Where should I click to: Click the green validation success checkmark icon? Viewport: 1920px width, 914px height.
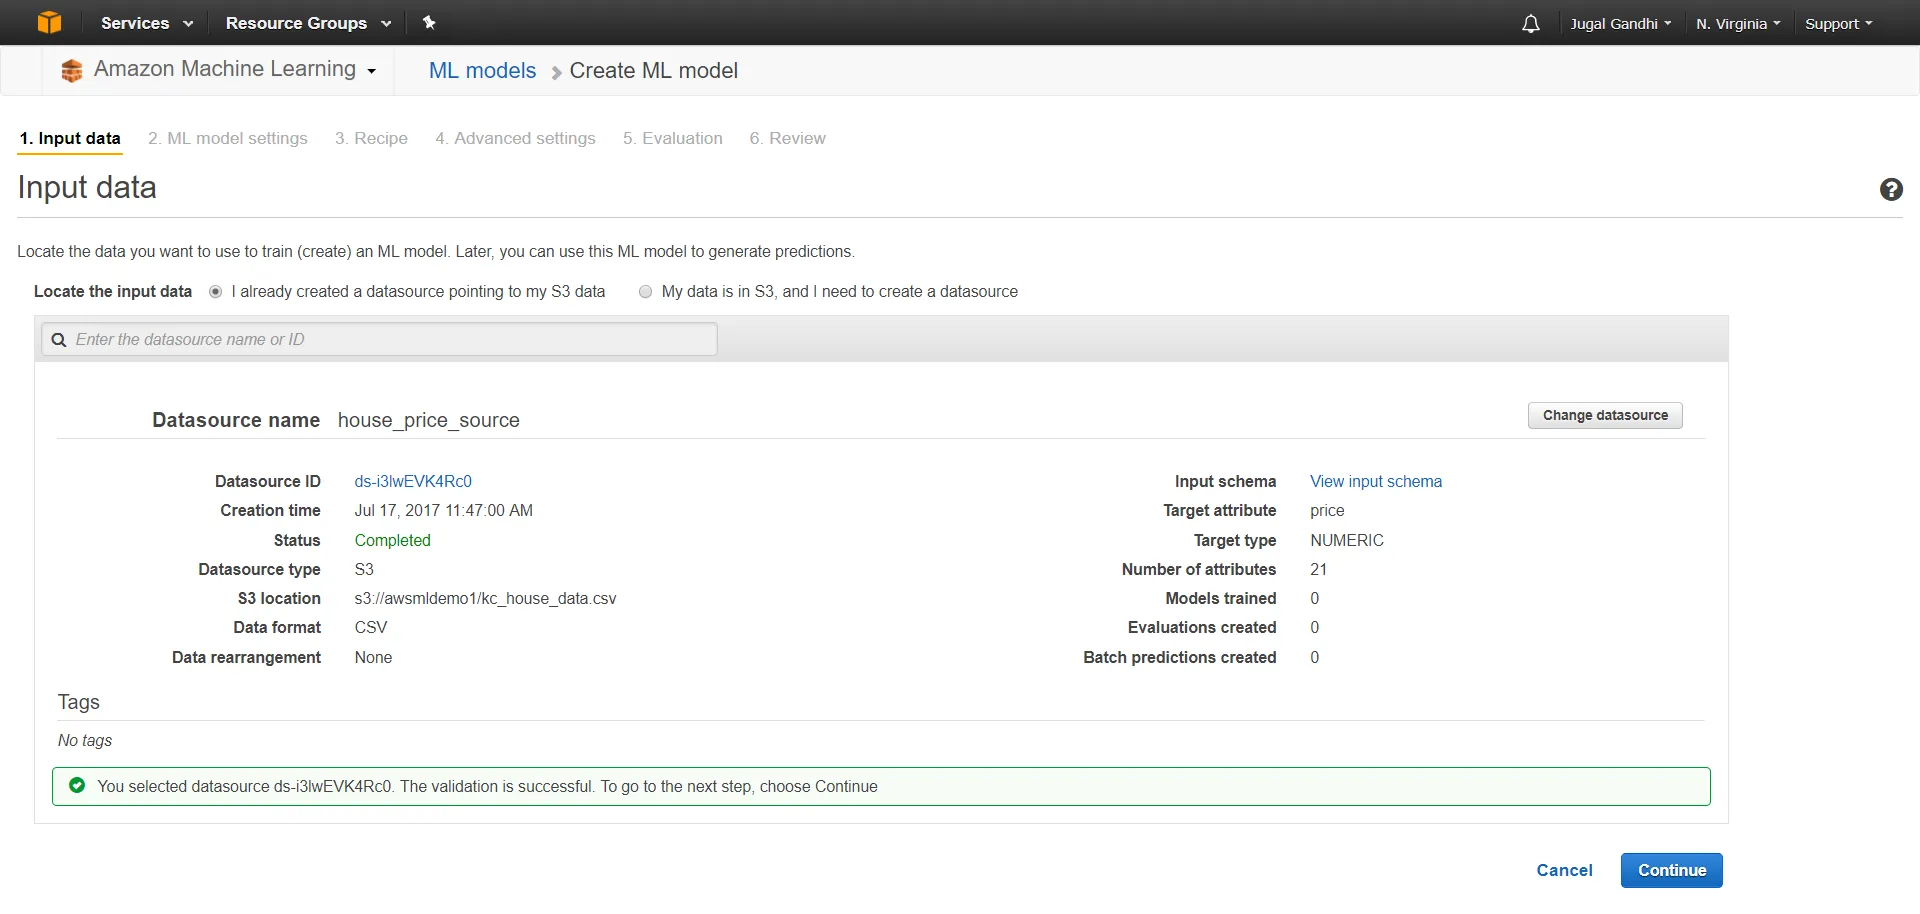pos(77,785)
